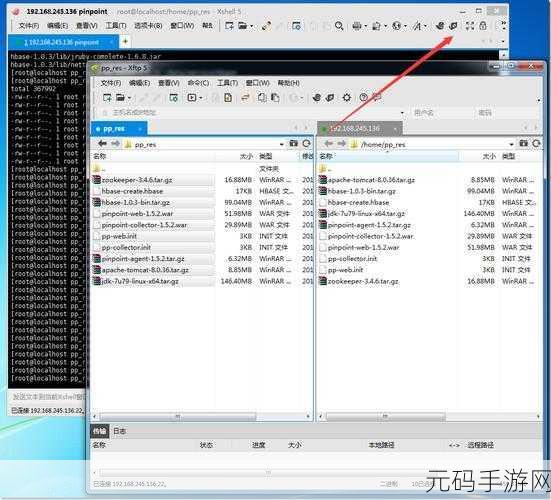Click the copy icon in Xftp toolbar
551x500 pixels.
(262, 97)
